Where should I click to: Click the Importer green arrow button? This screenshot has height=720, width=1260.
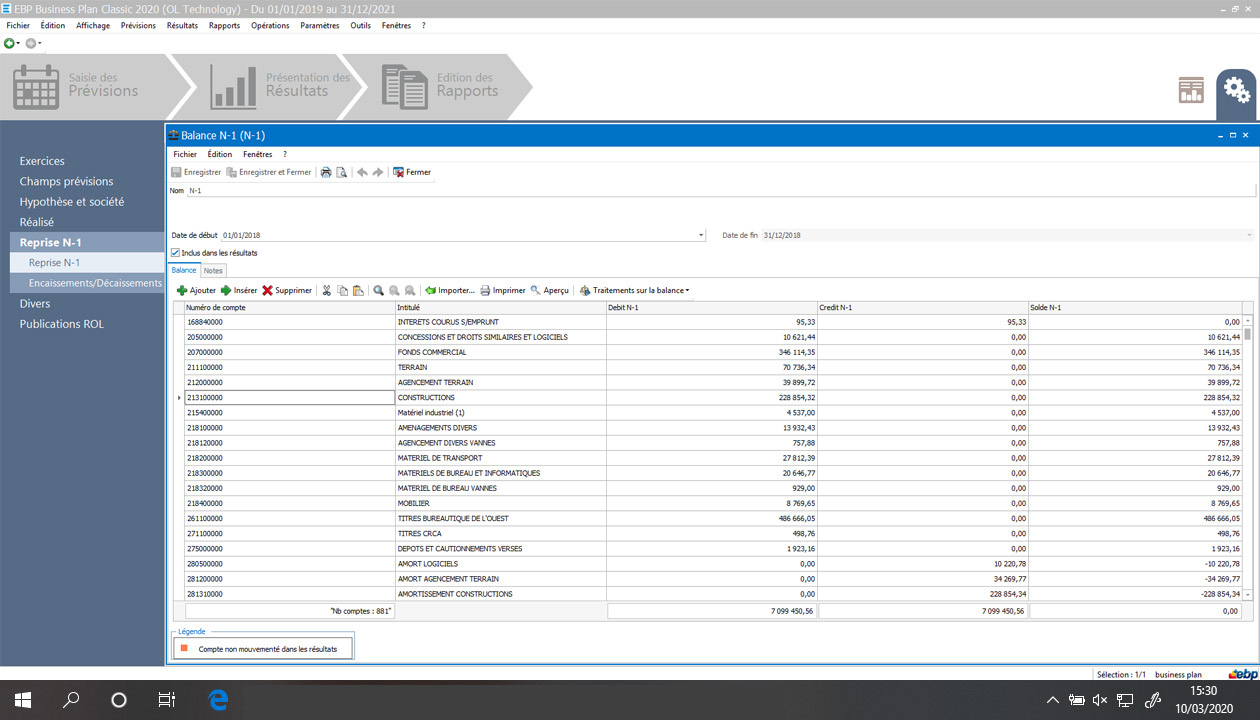point(449,290)
